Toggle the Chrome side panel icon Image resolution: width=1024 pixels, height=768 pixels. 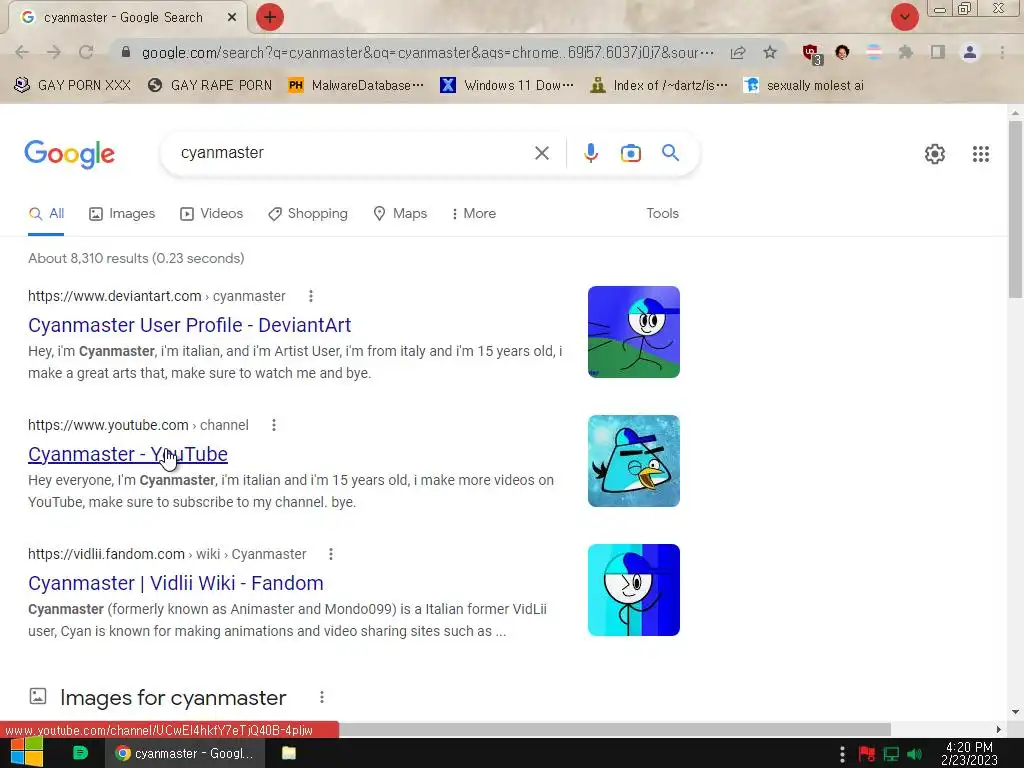point(938,52)
